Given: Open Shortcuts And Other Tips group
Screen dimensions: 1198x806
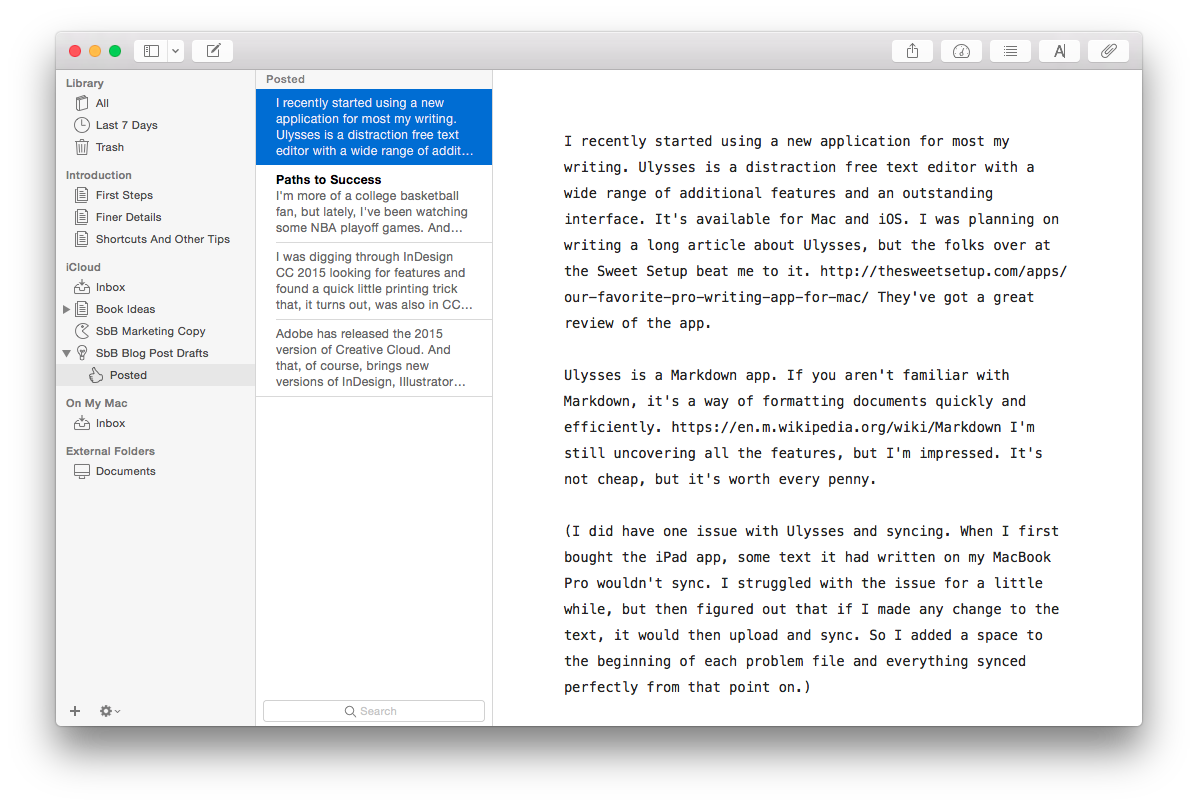Looking at the screenshot, I should [156, 240].
